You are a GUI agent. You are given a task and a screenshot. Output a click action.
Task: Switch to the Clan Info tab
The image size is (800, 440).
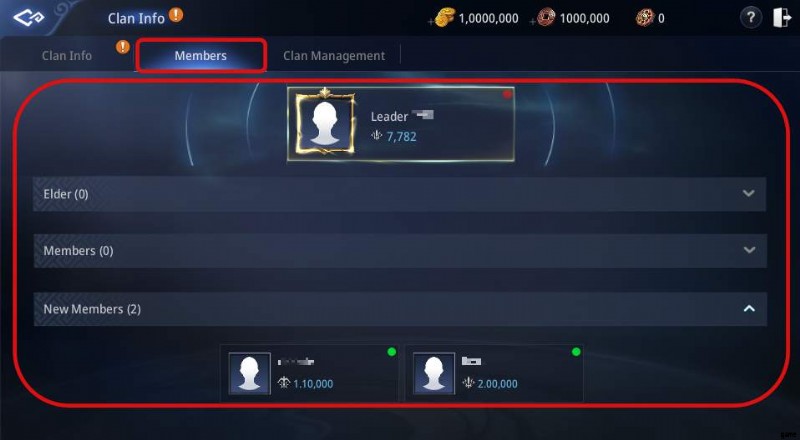point(67,56)
